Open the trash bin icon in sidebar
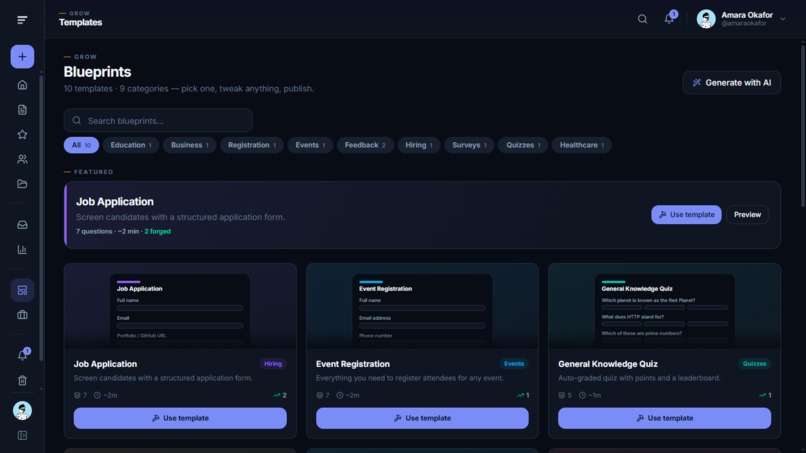Viewport: 806px width, 453px height. coord(22,380)
